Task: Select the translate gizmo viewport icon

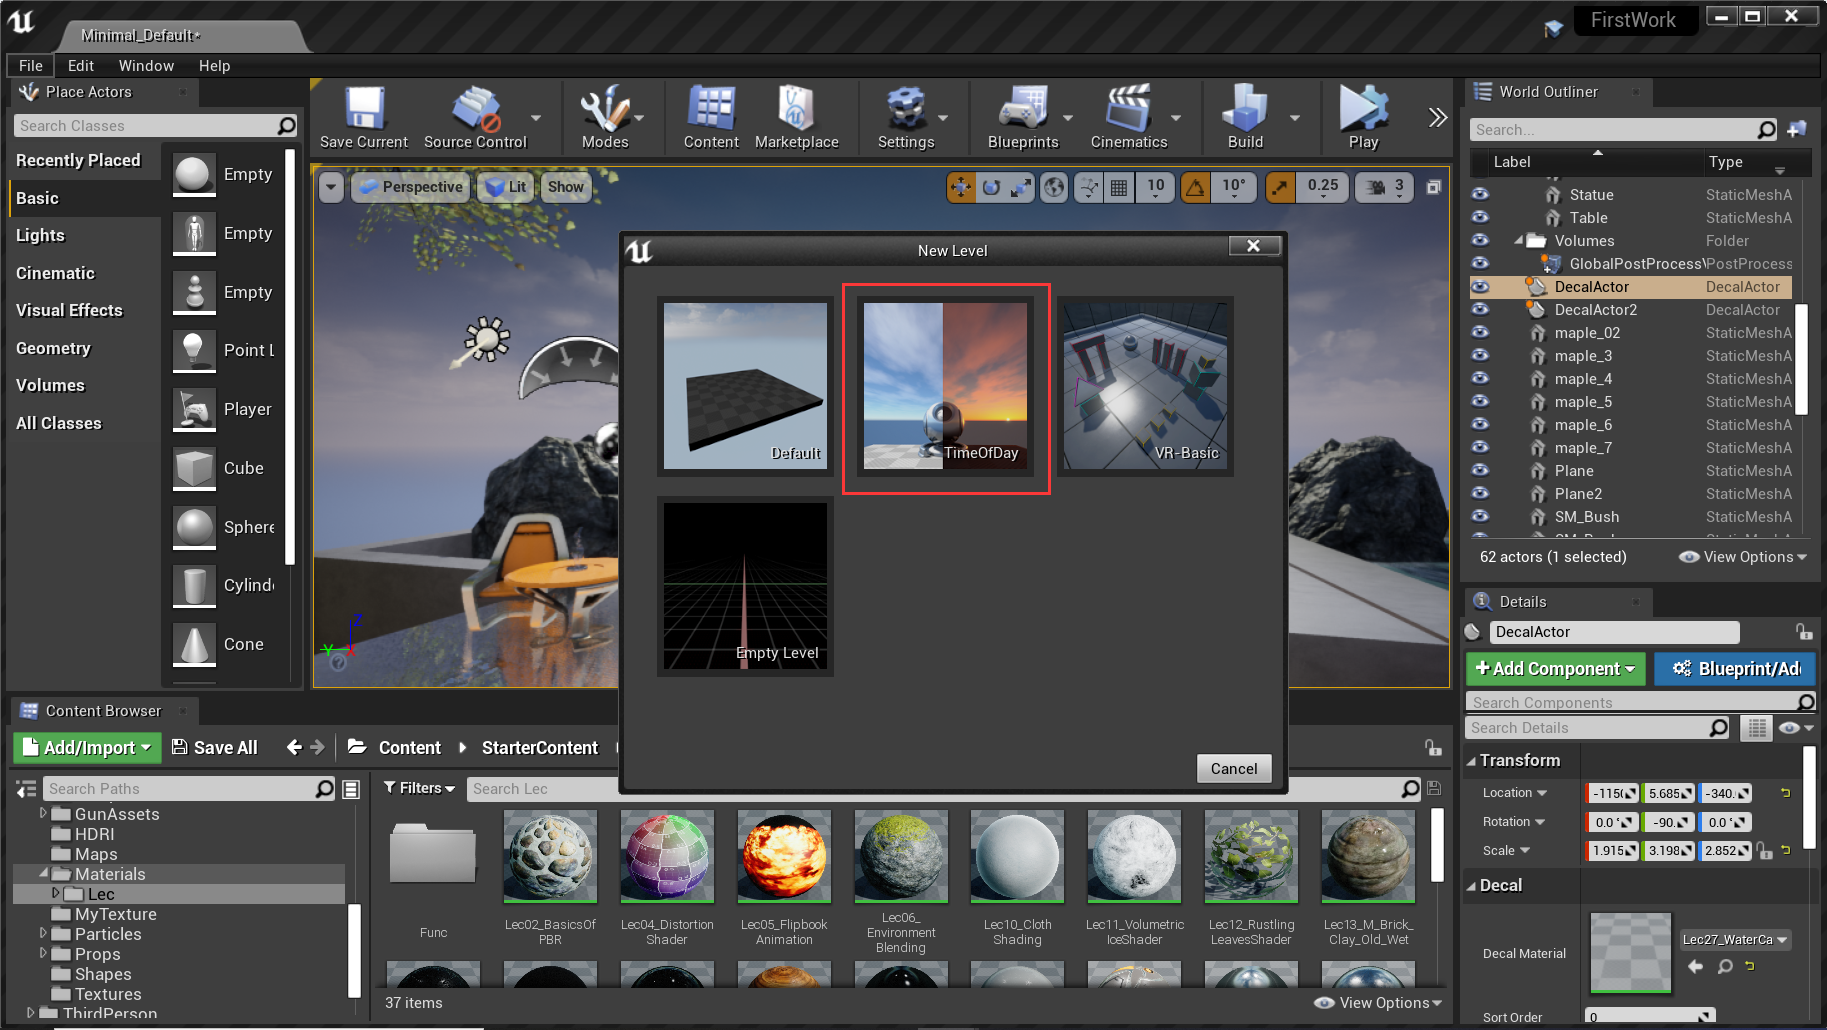Action: 961,187
